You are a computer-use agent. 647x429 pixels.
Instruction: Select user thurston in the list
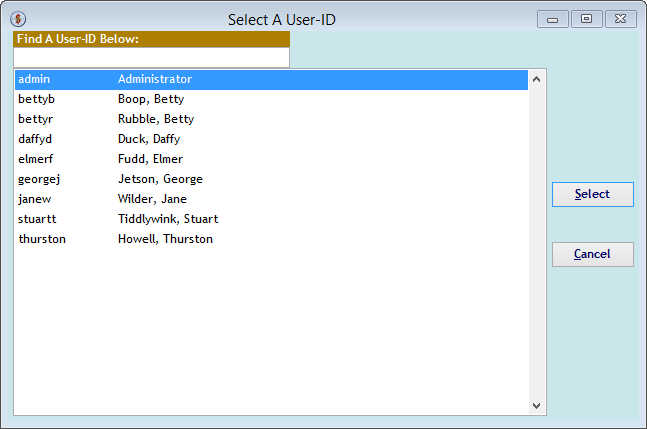click(271, 239)
